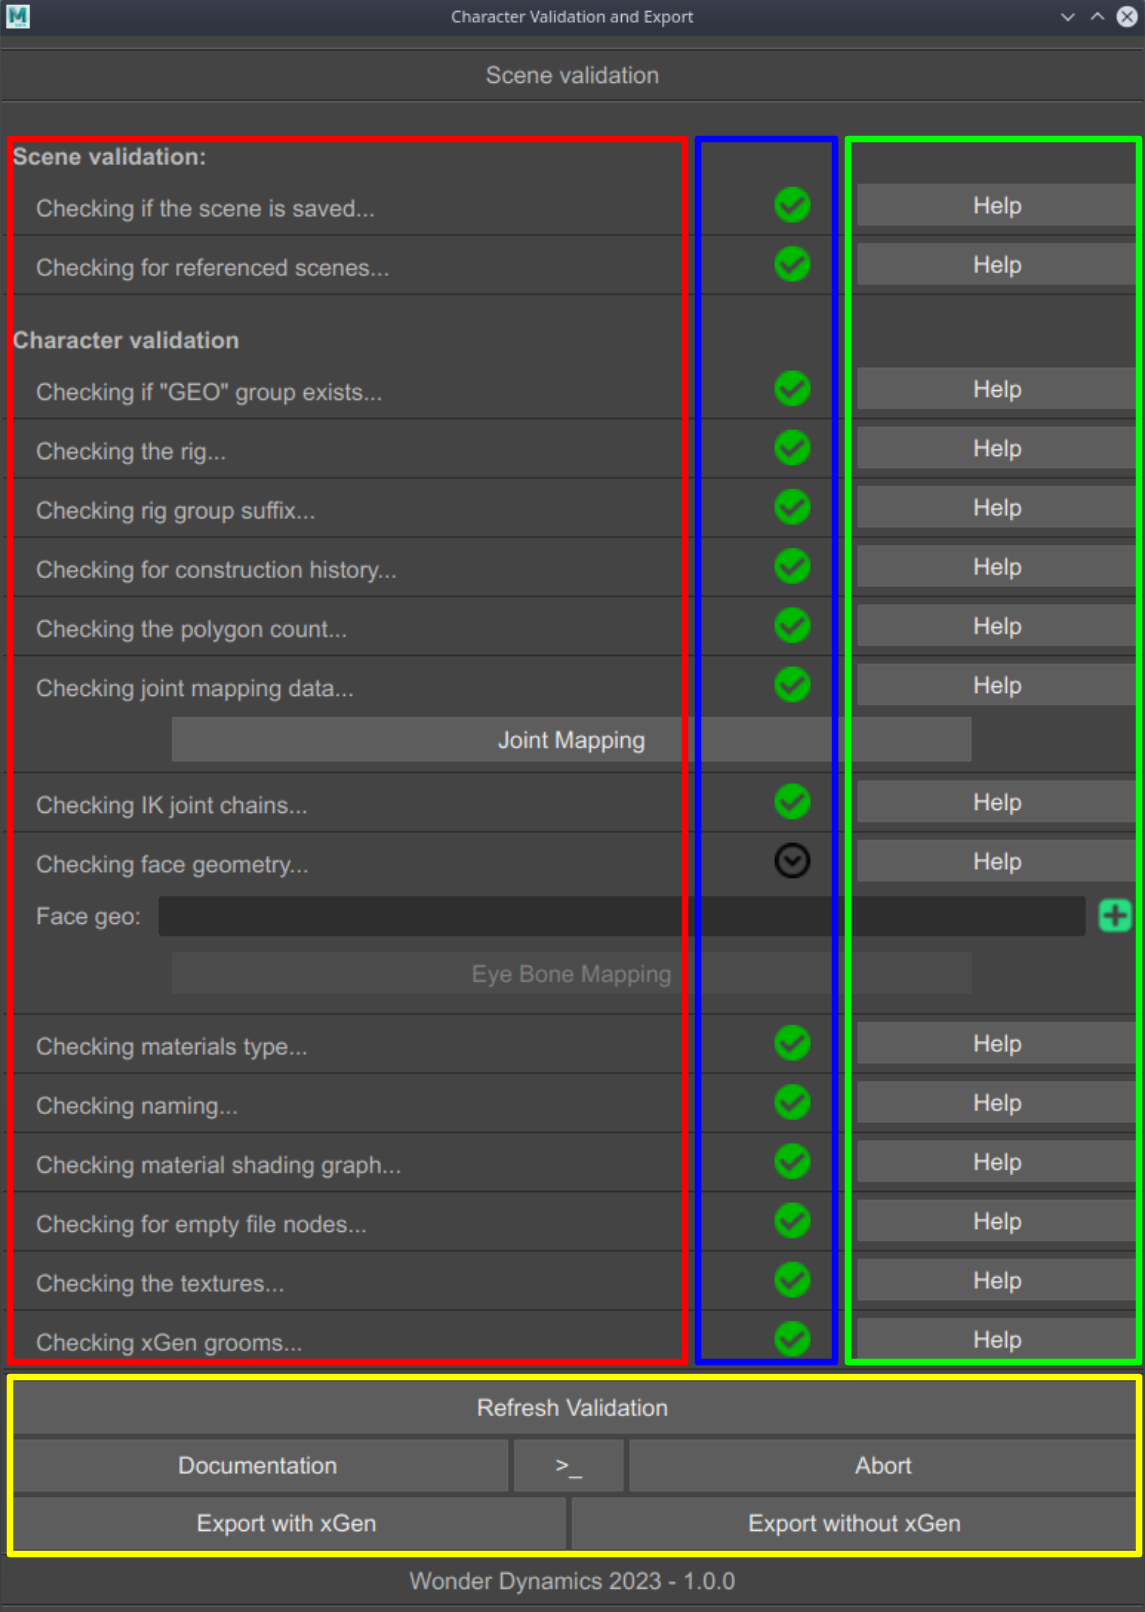Open Help for materials type check
Screen dimensions: 1145x1612
[996, 1043]
